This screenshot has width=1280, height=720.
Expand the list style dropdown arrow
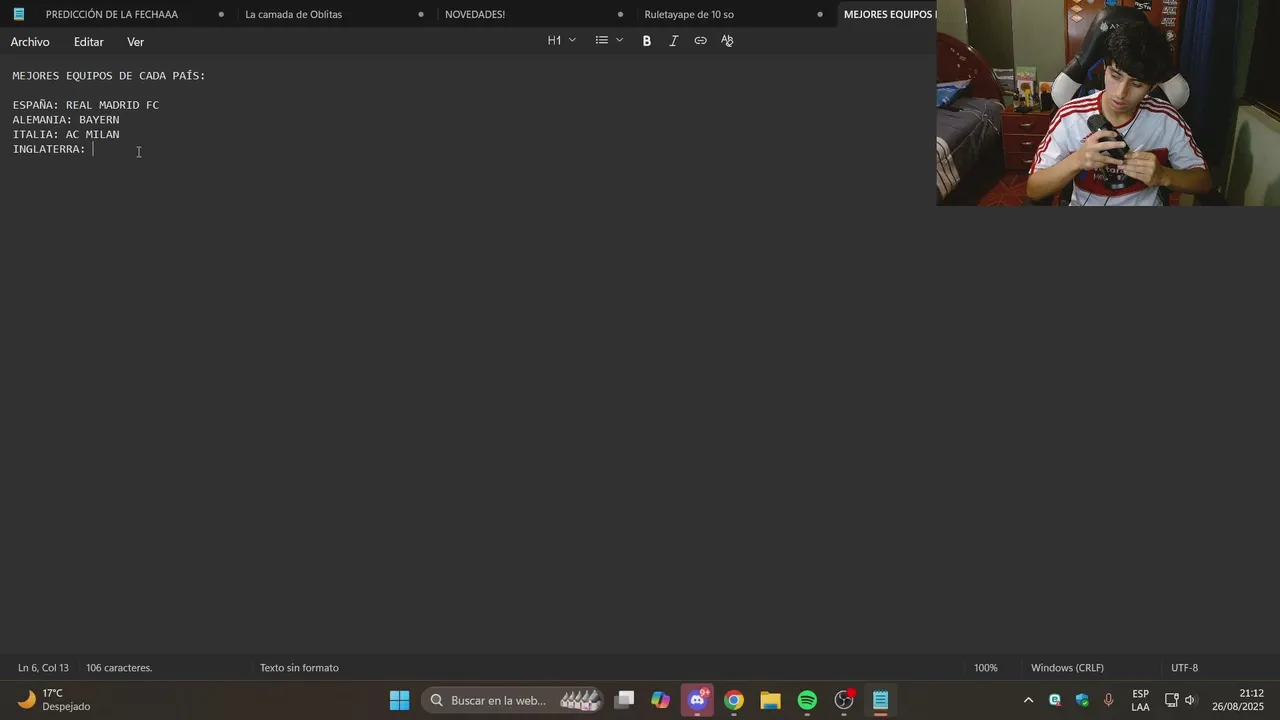click(x=619, y=41)
